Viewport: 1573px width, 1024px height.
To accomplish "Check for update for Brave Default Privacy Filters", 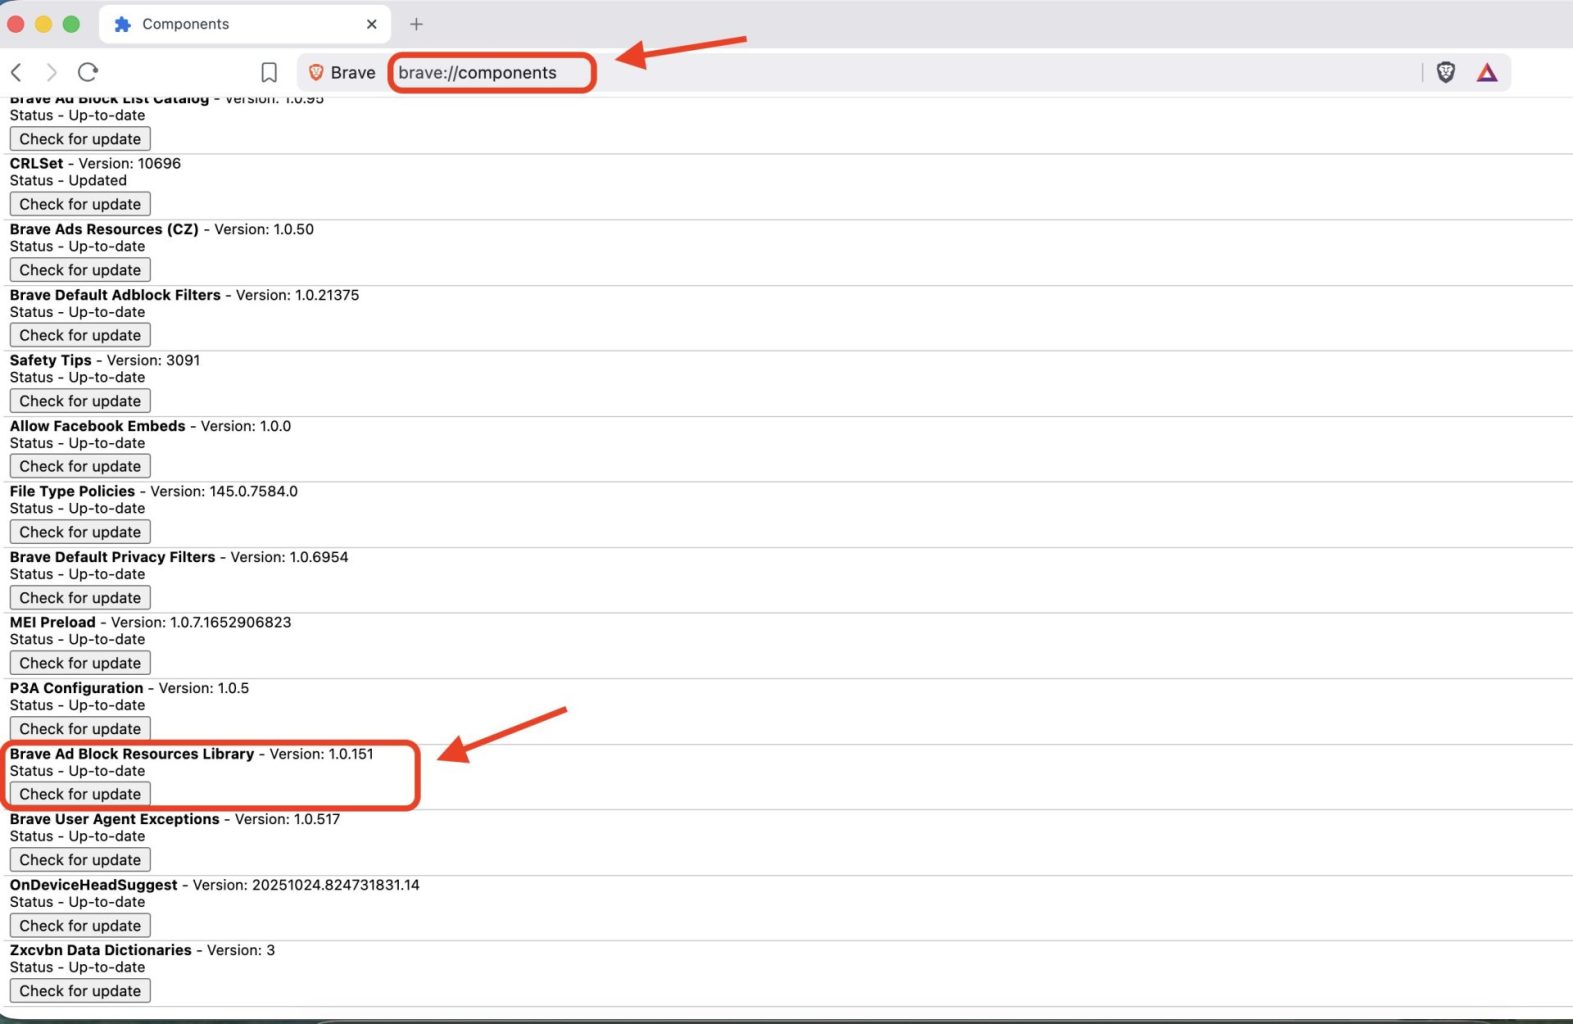I will click(80, 598).
